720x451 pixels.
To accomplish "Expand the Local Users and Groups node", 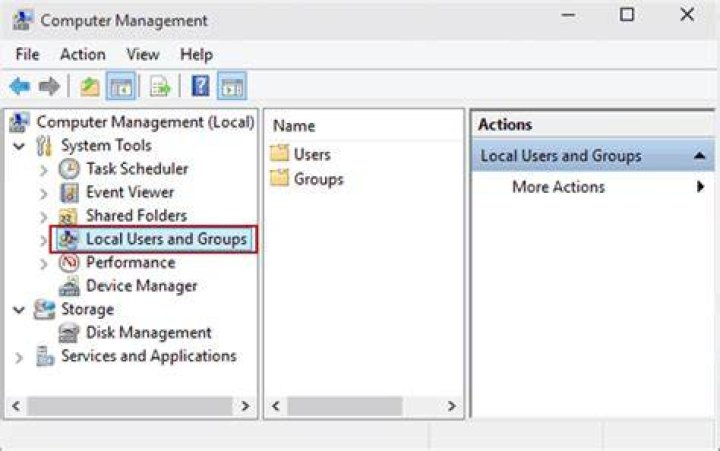I will click(x=44, y=240).
